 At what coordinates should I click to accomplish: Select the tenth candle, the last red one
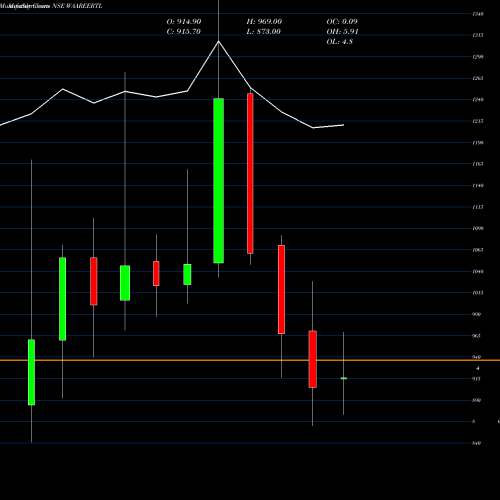click(x=313, y=359)
